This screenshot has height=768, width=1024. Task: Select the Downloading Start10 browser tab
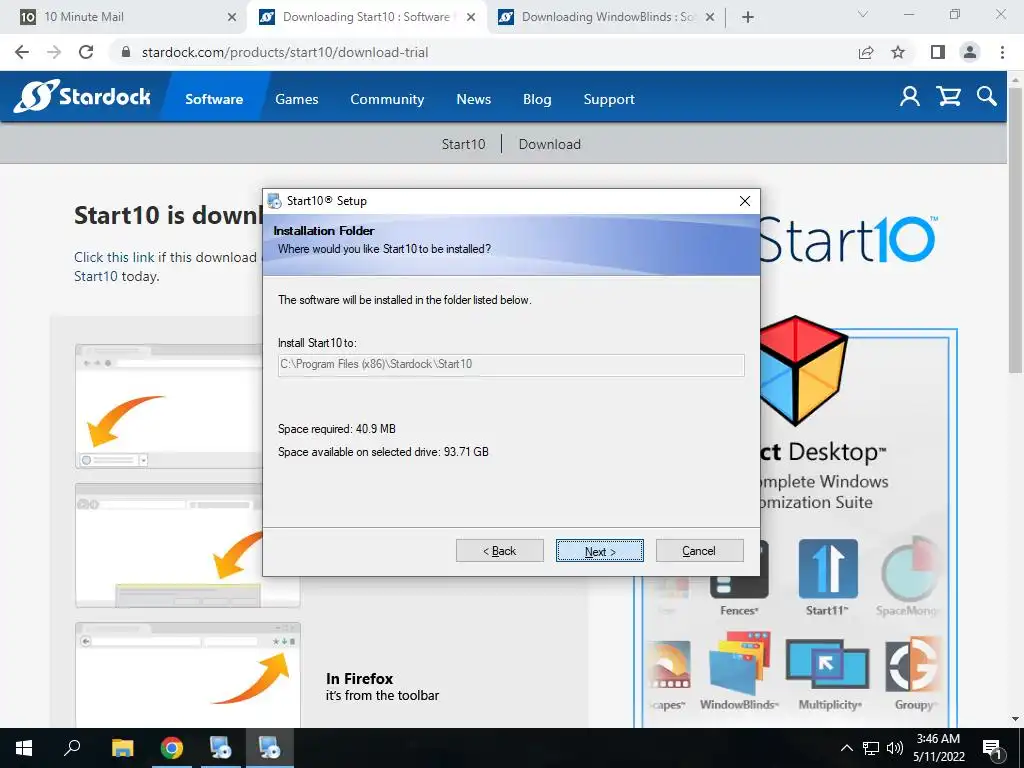[366, 17]
